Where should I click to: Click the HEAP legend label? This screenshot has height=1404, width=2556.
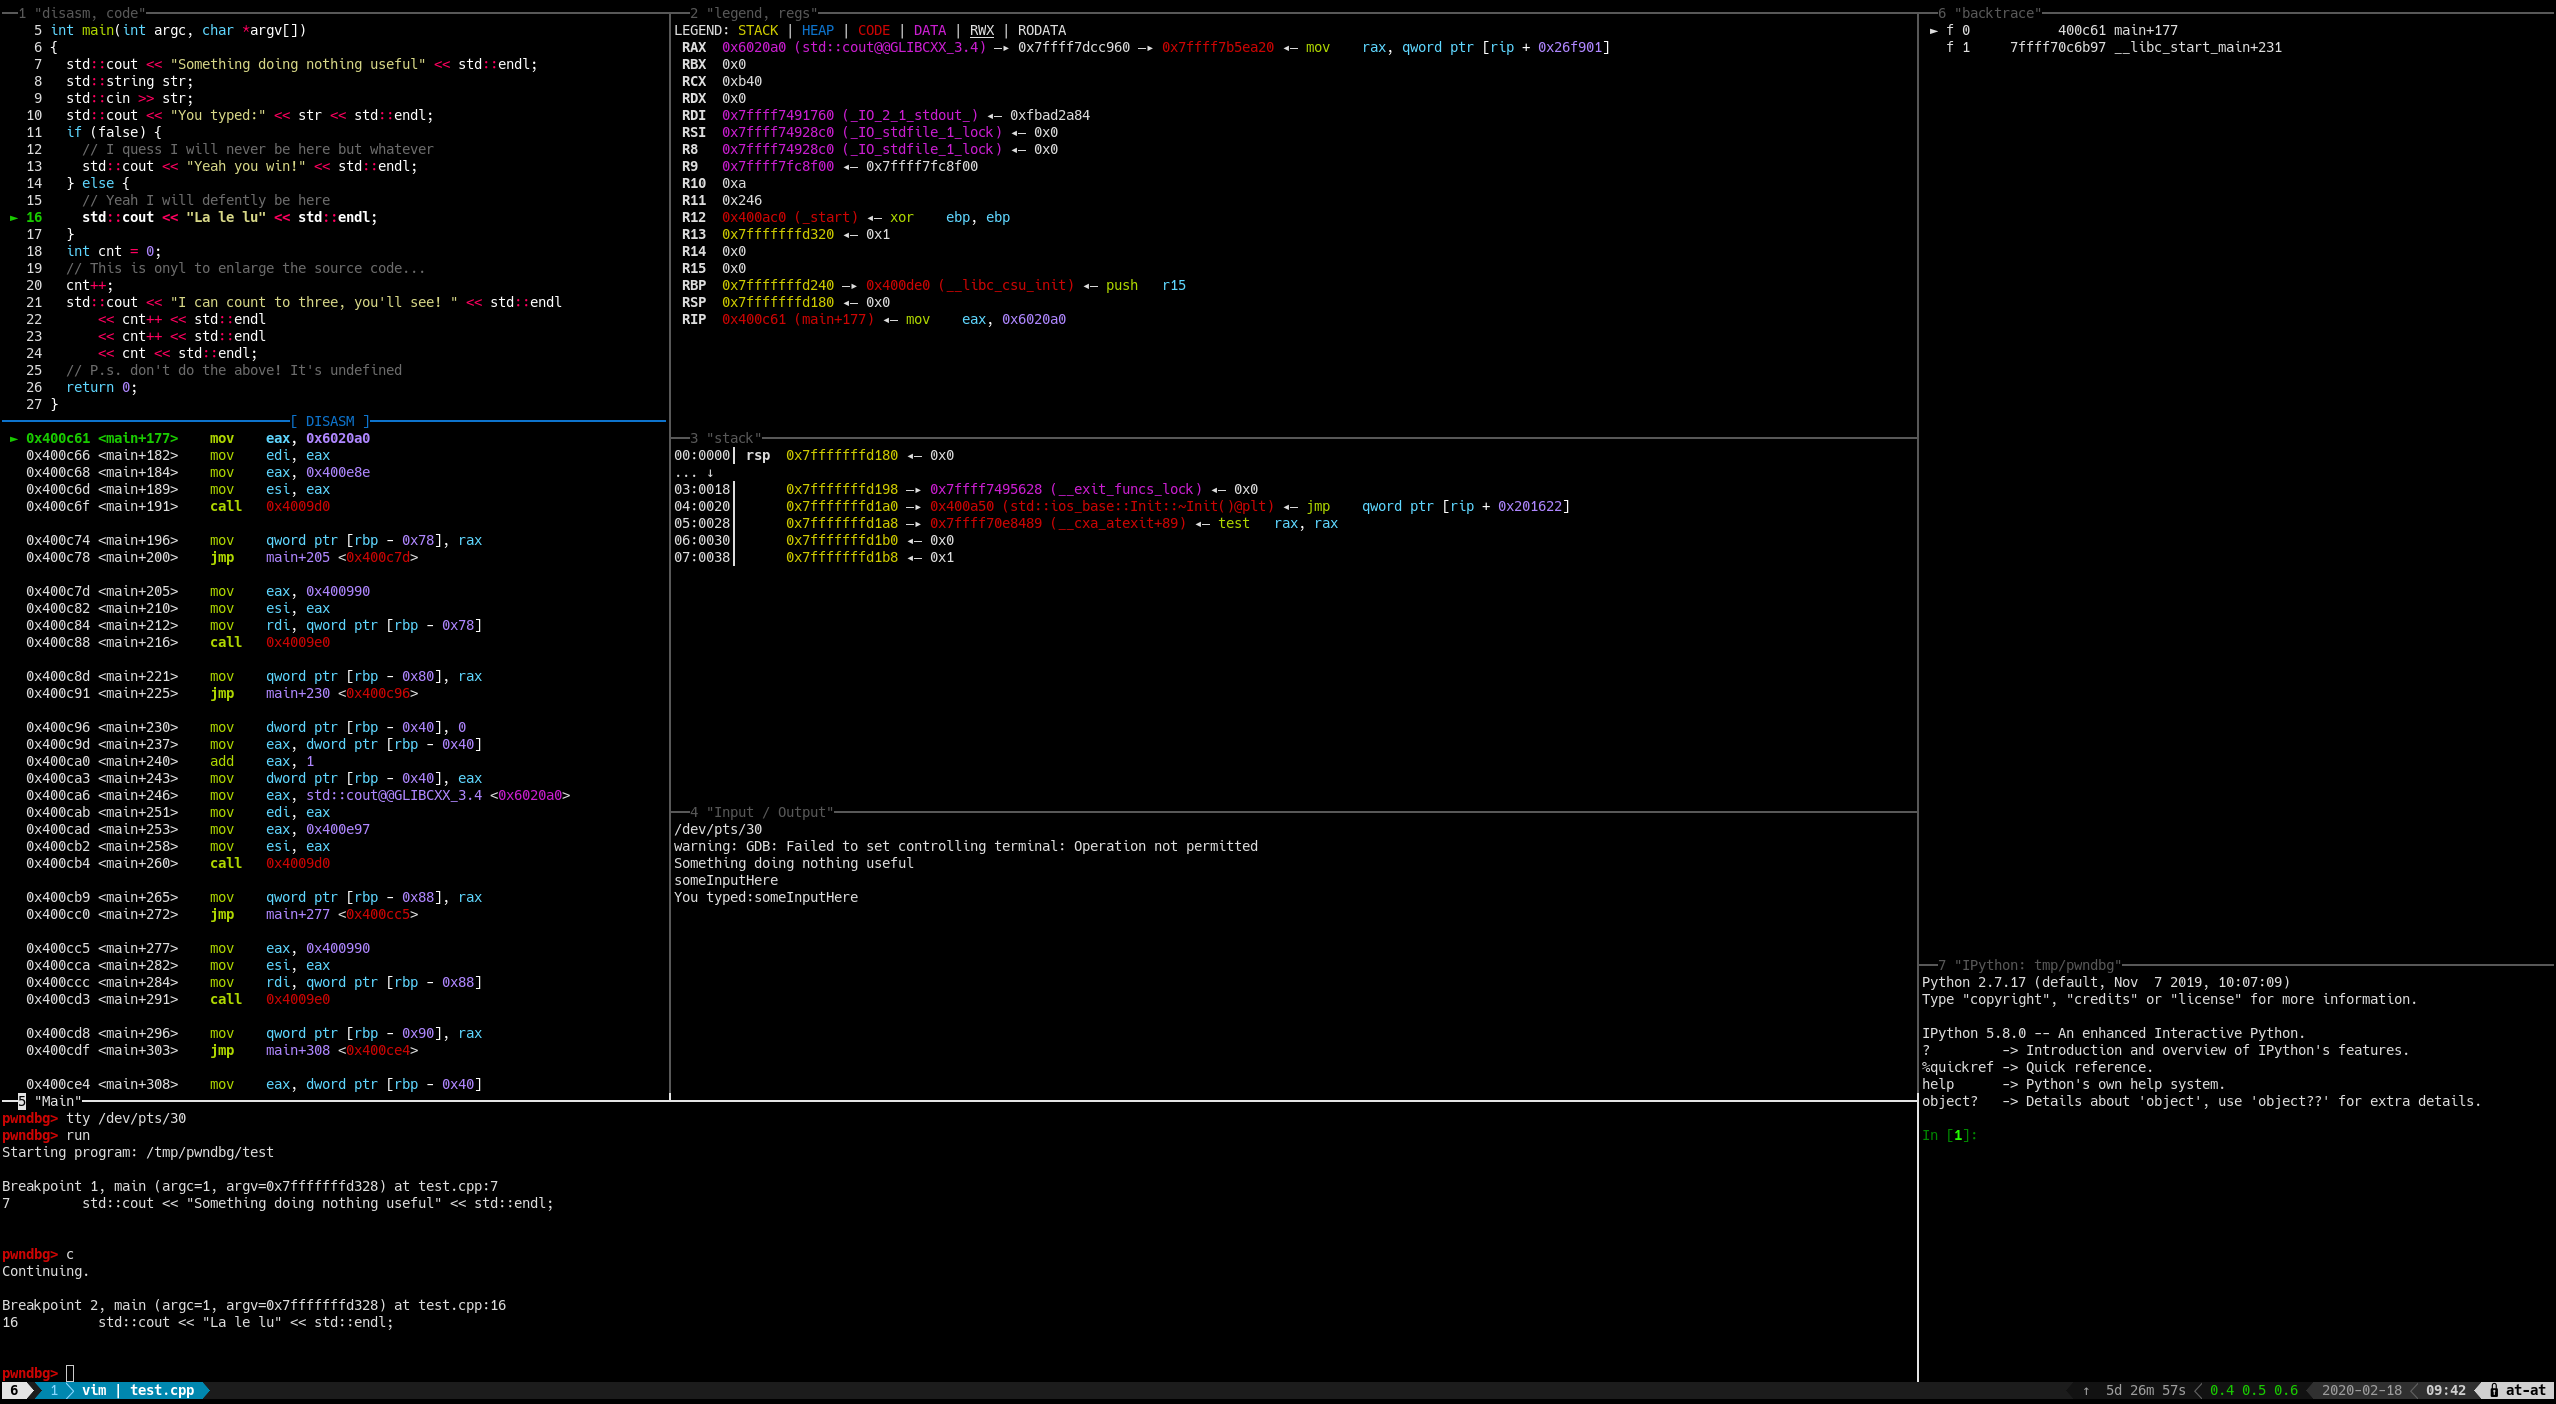(x=817, y=30)
